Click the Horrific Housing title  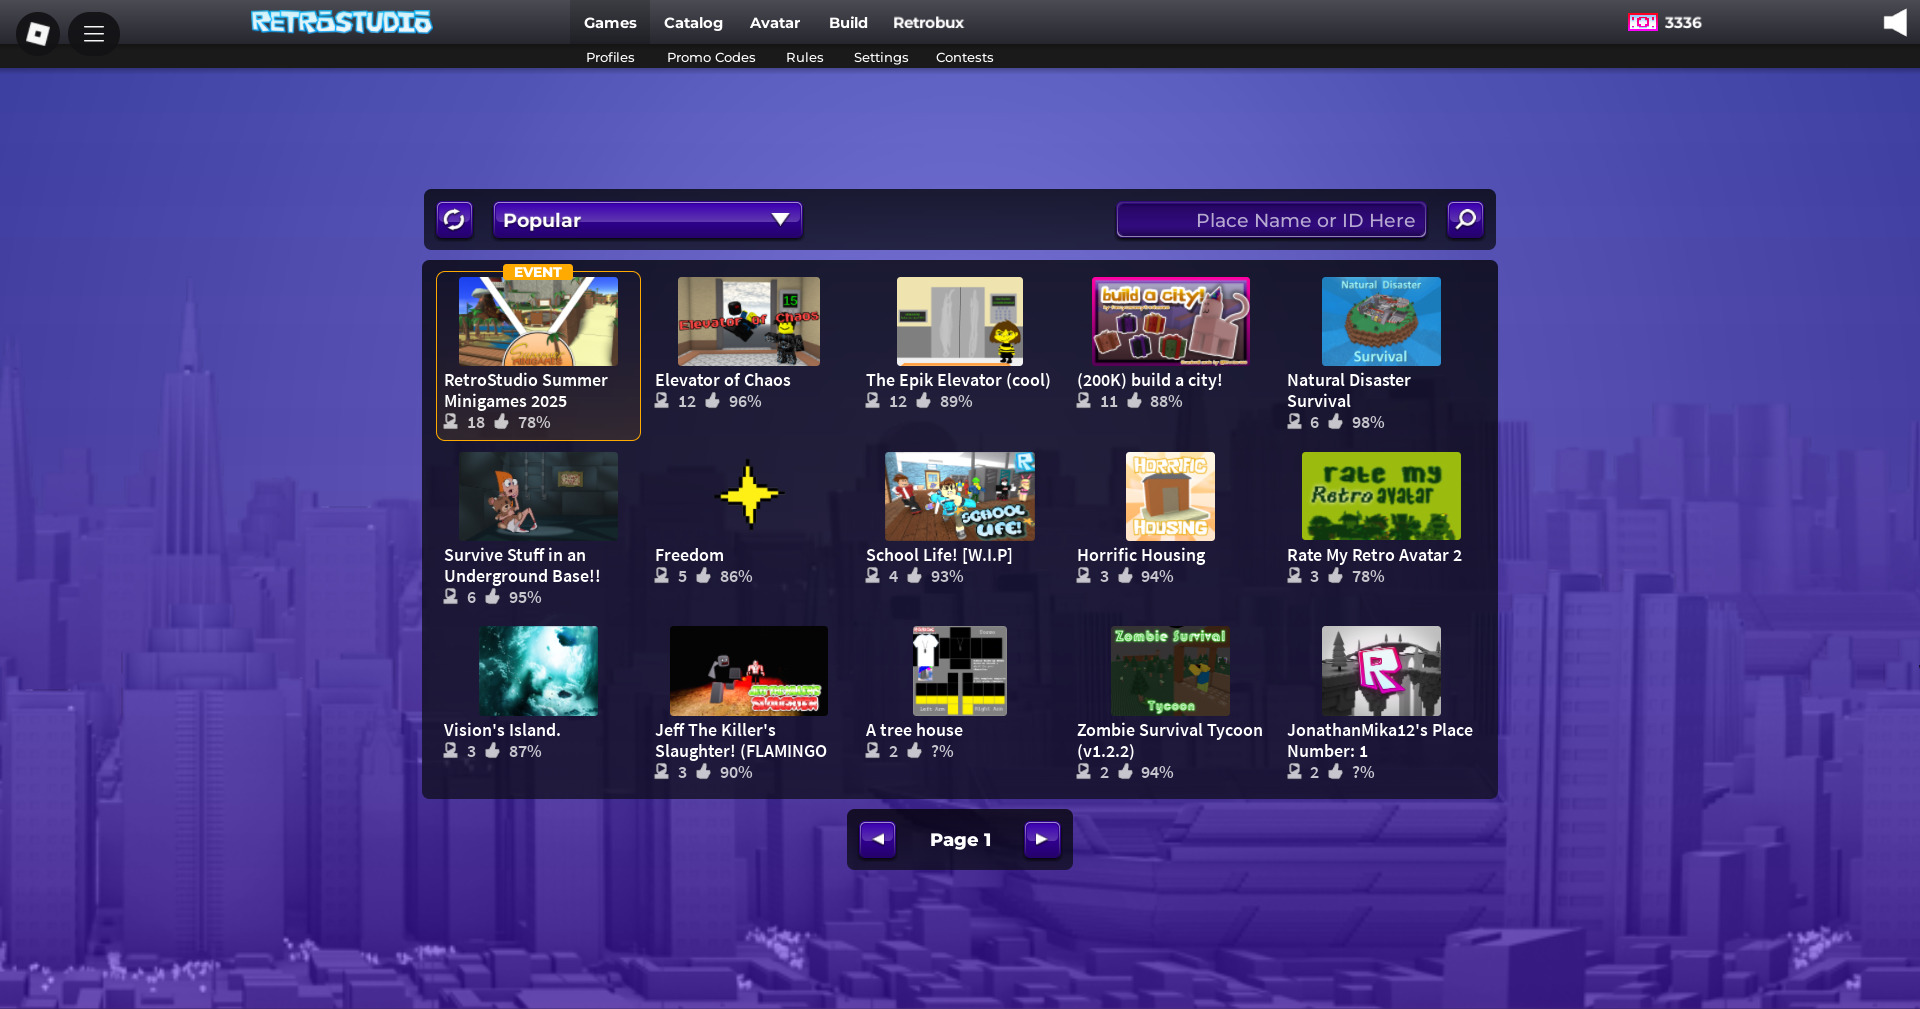(1141, 555)
